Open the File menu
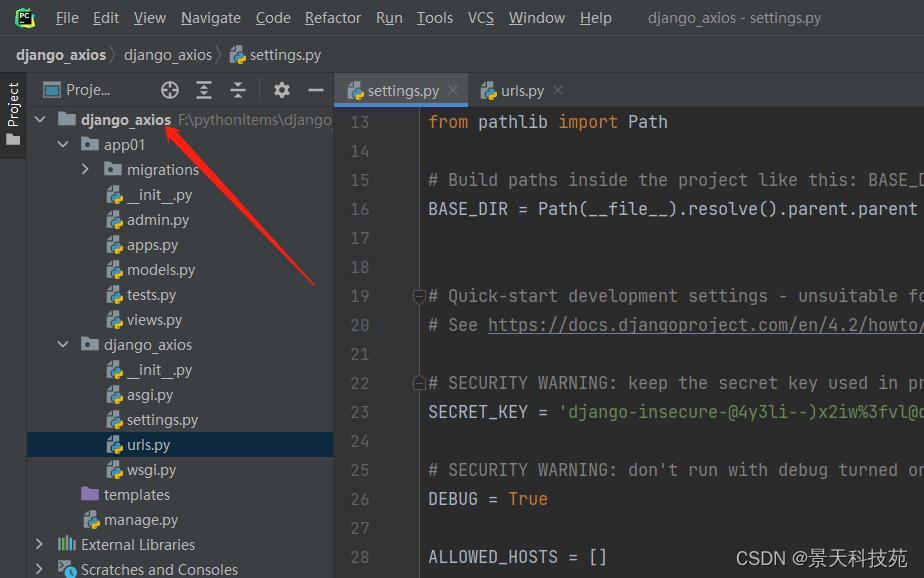The height and width of the screenshot is (578, 924). 67,18
